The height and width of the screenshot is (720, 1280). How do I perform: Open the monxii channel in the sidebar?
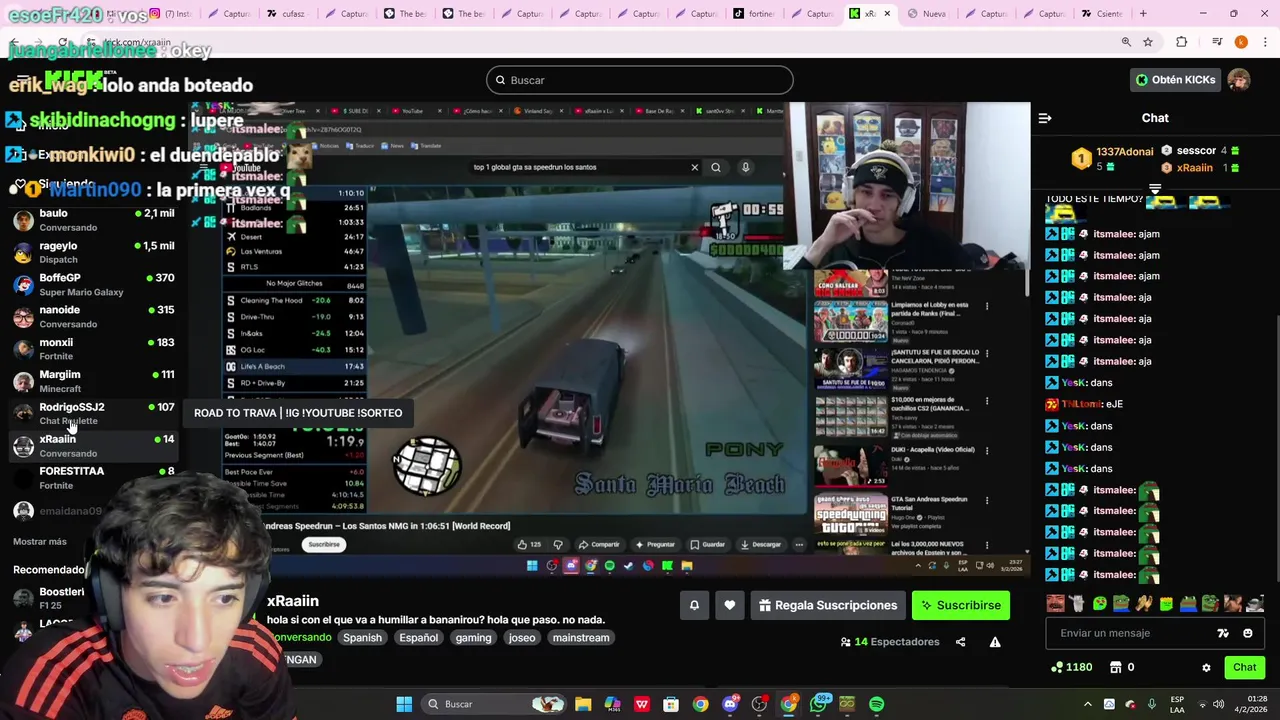(93, 348)
